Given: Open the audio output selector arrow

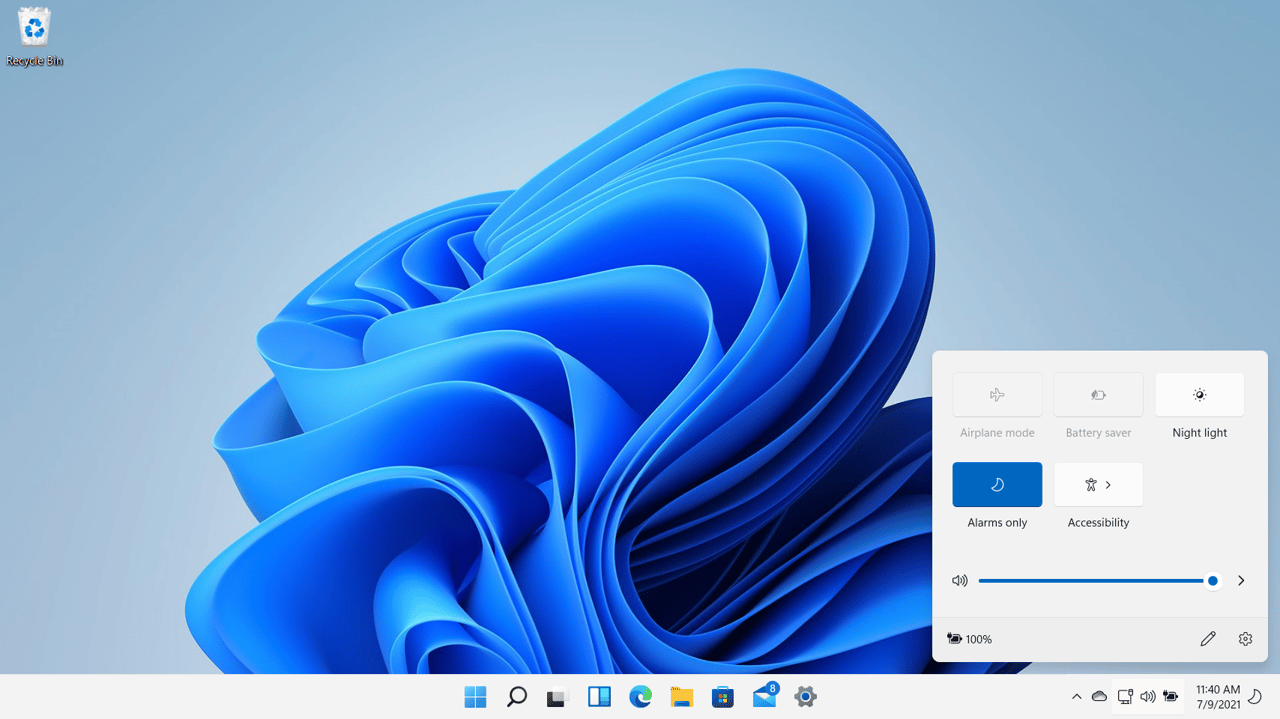Looking at the screenshot, I should pos(1241,580).
